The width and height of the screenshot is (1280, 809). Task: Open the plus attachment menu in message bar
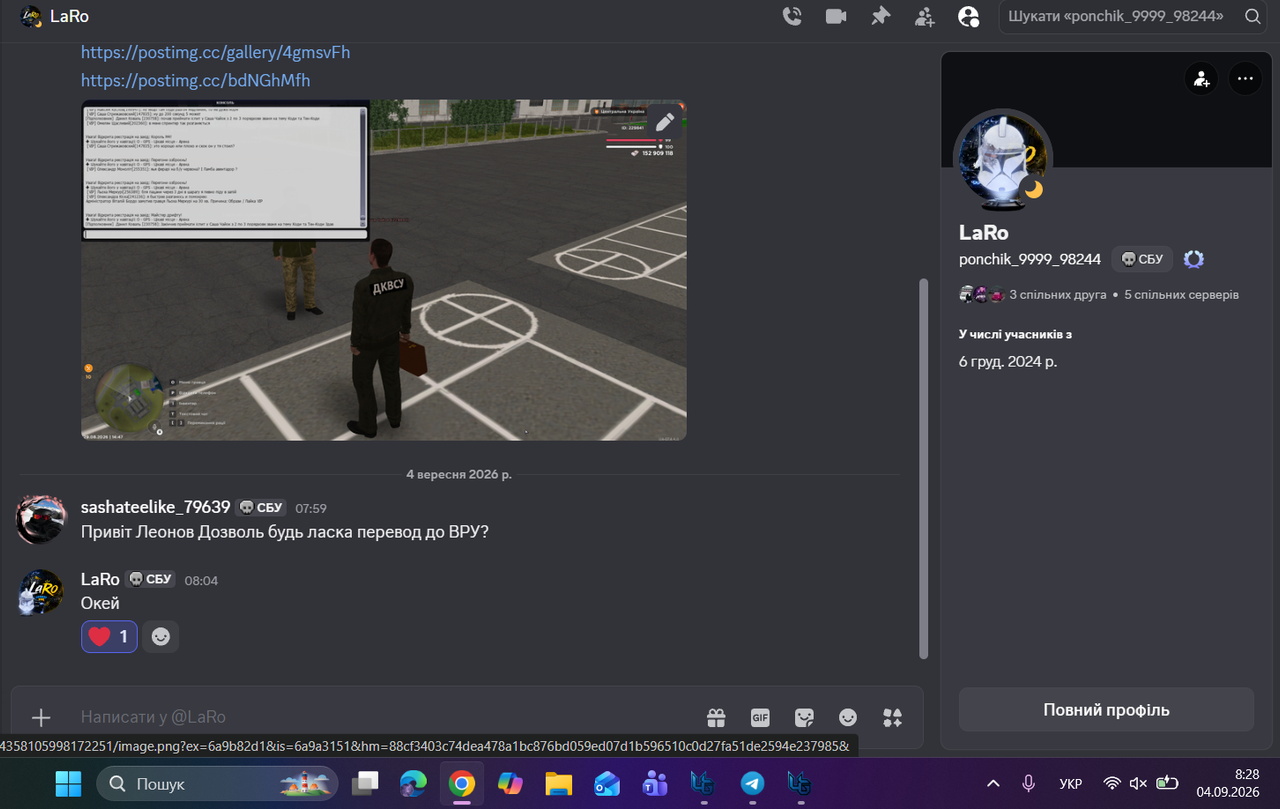point(41,717)
